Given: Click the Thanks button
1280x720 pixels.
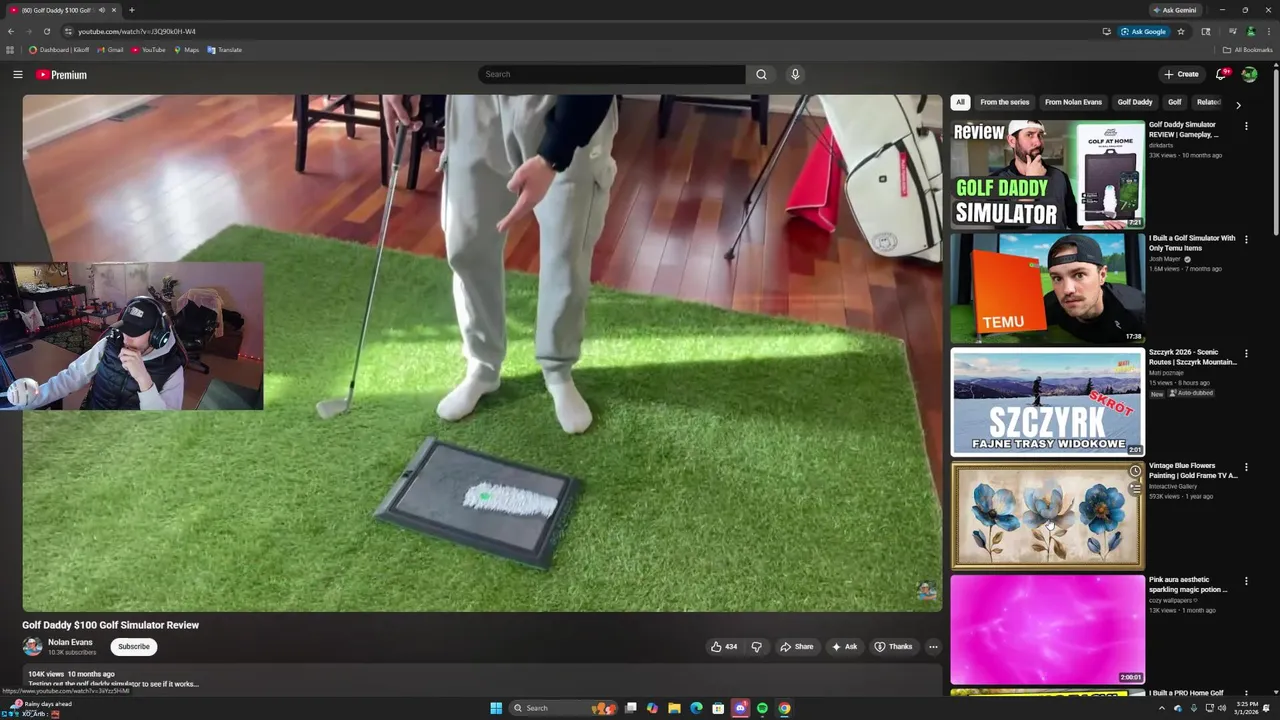Looking at the screenshot, I should pos(893,646).
